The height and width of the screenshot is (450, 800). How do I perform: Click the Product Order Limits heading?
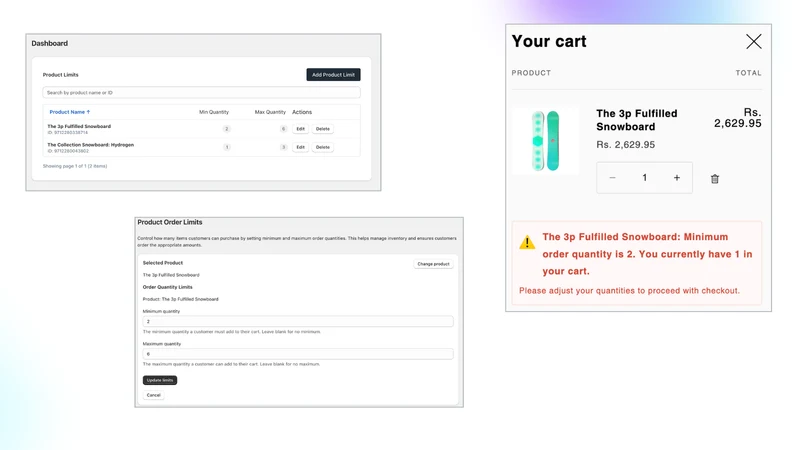170,222
